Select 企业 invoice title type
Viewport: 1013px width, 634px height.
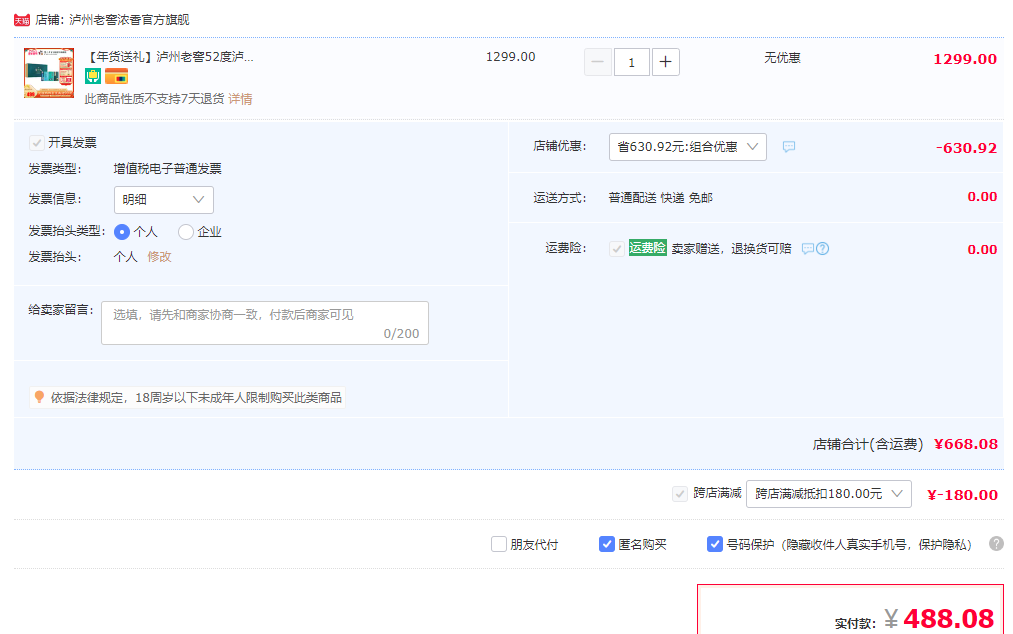coord(185,232)
